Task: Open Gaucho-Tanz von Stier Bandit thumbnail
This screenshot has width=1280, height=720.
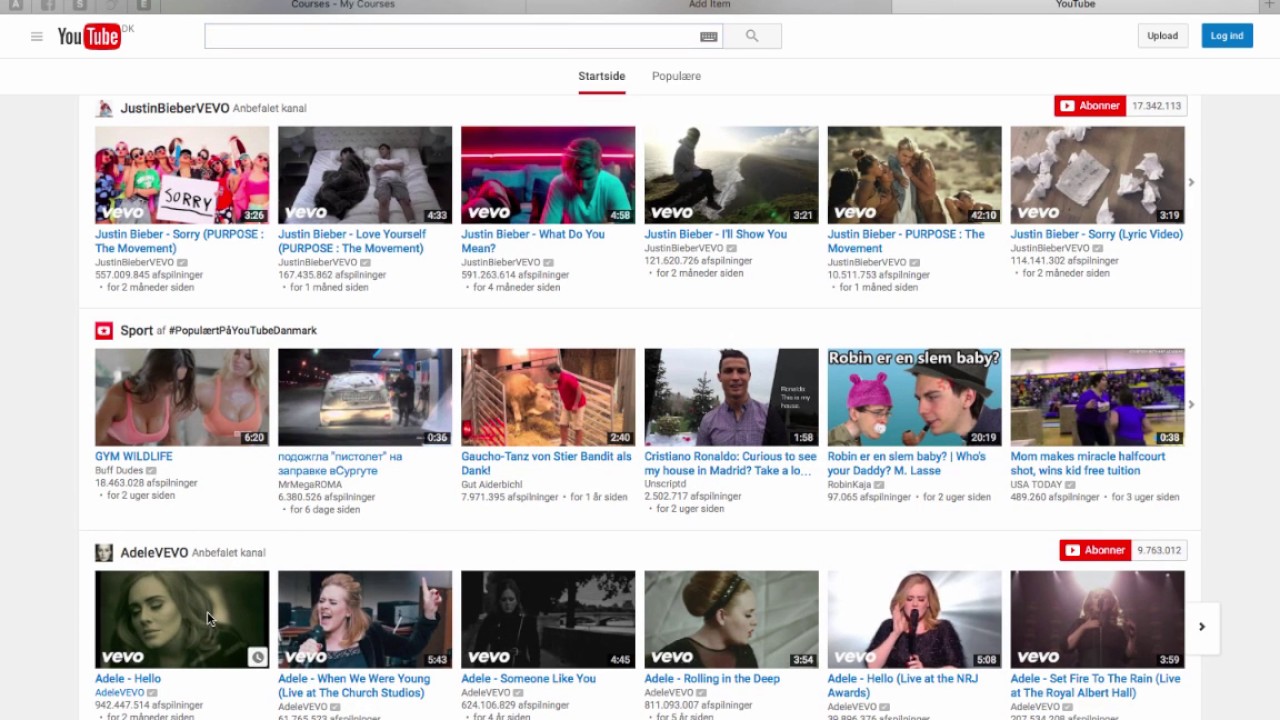Action: pyautogui.click(x=548, y=397)
